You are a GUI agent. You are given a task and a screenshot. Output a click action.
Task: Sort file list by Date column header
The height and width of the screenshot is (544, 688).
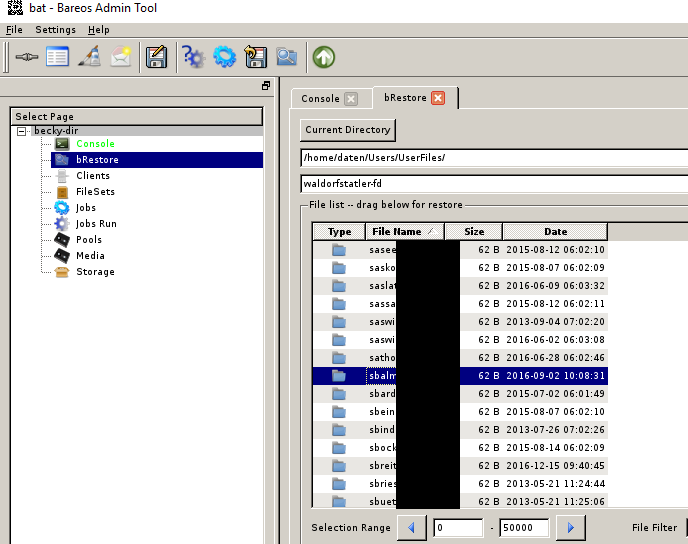555,232
